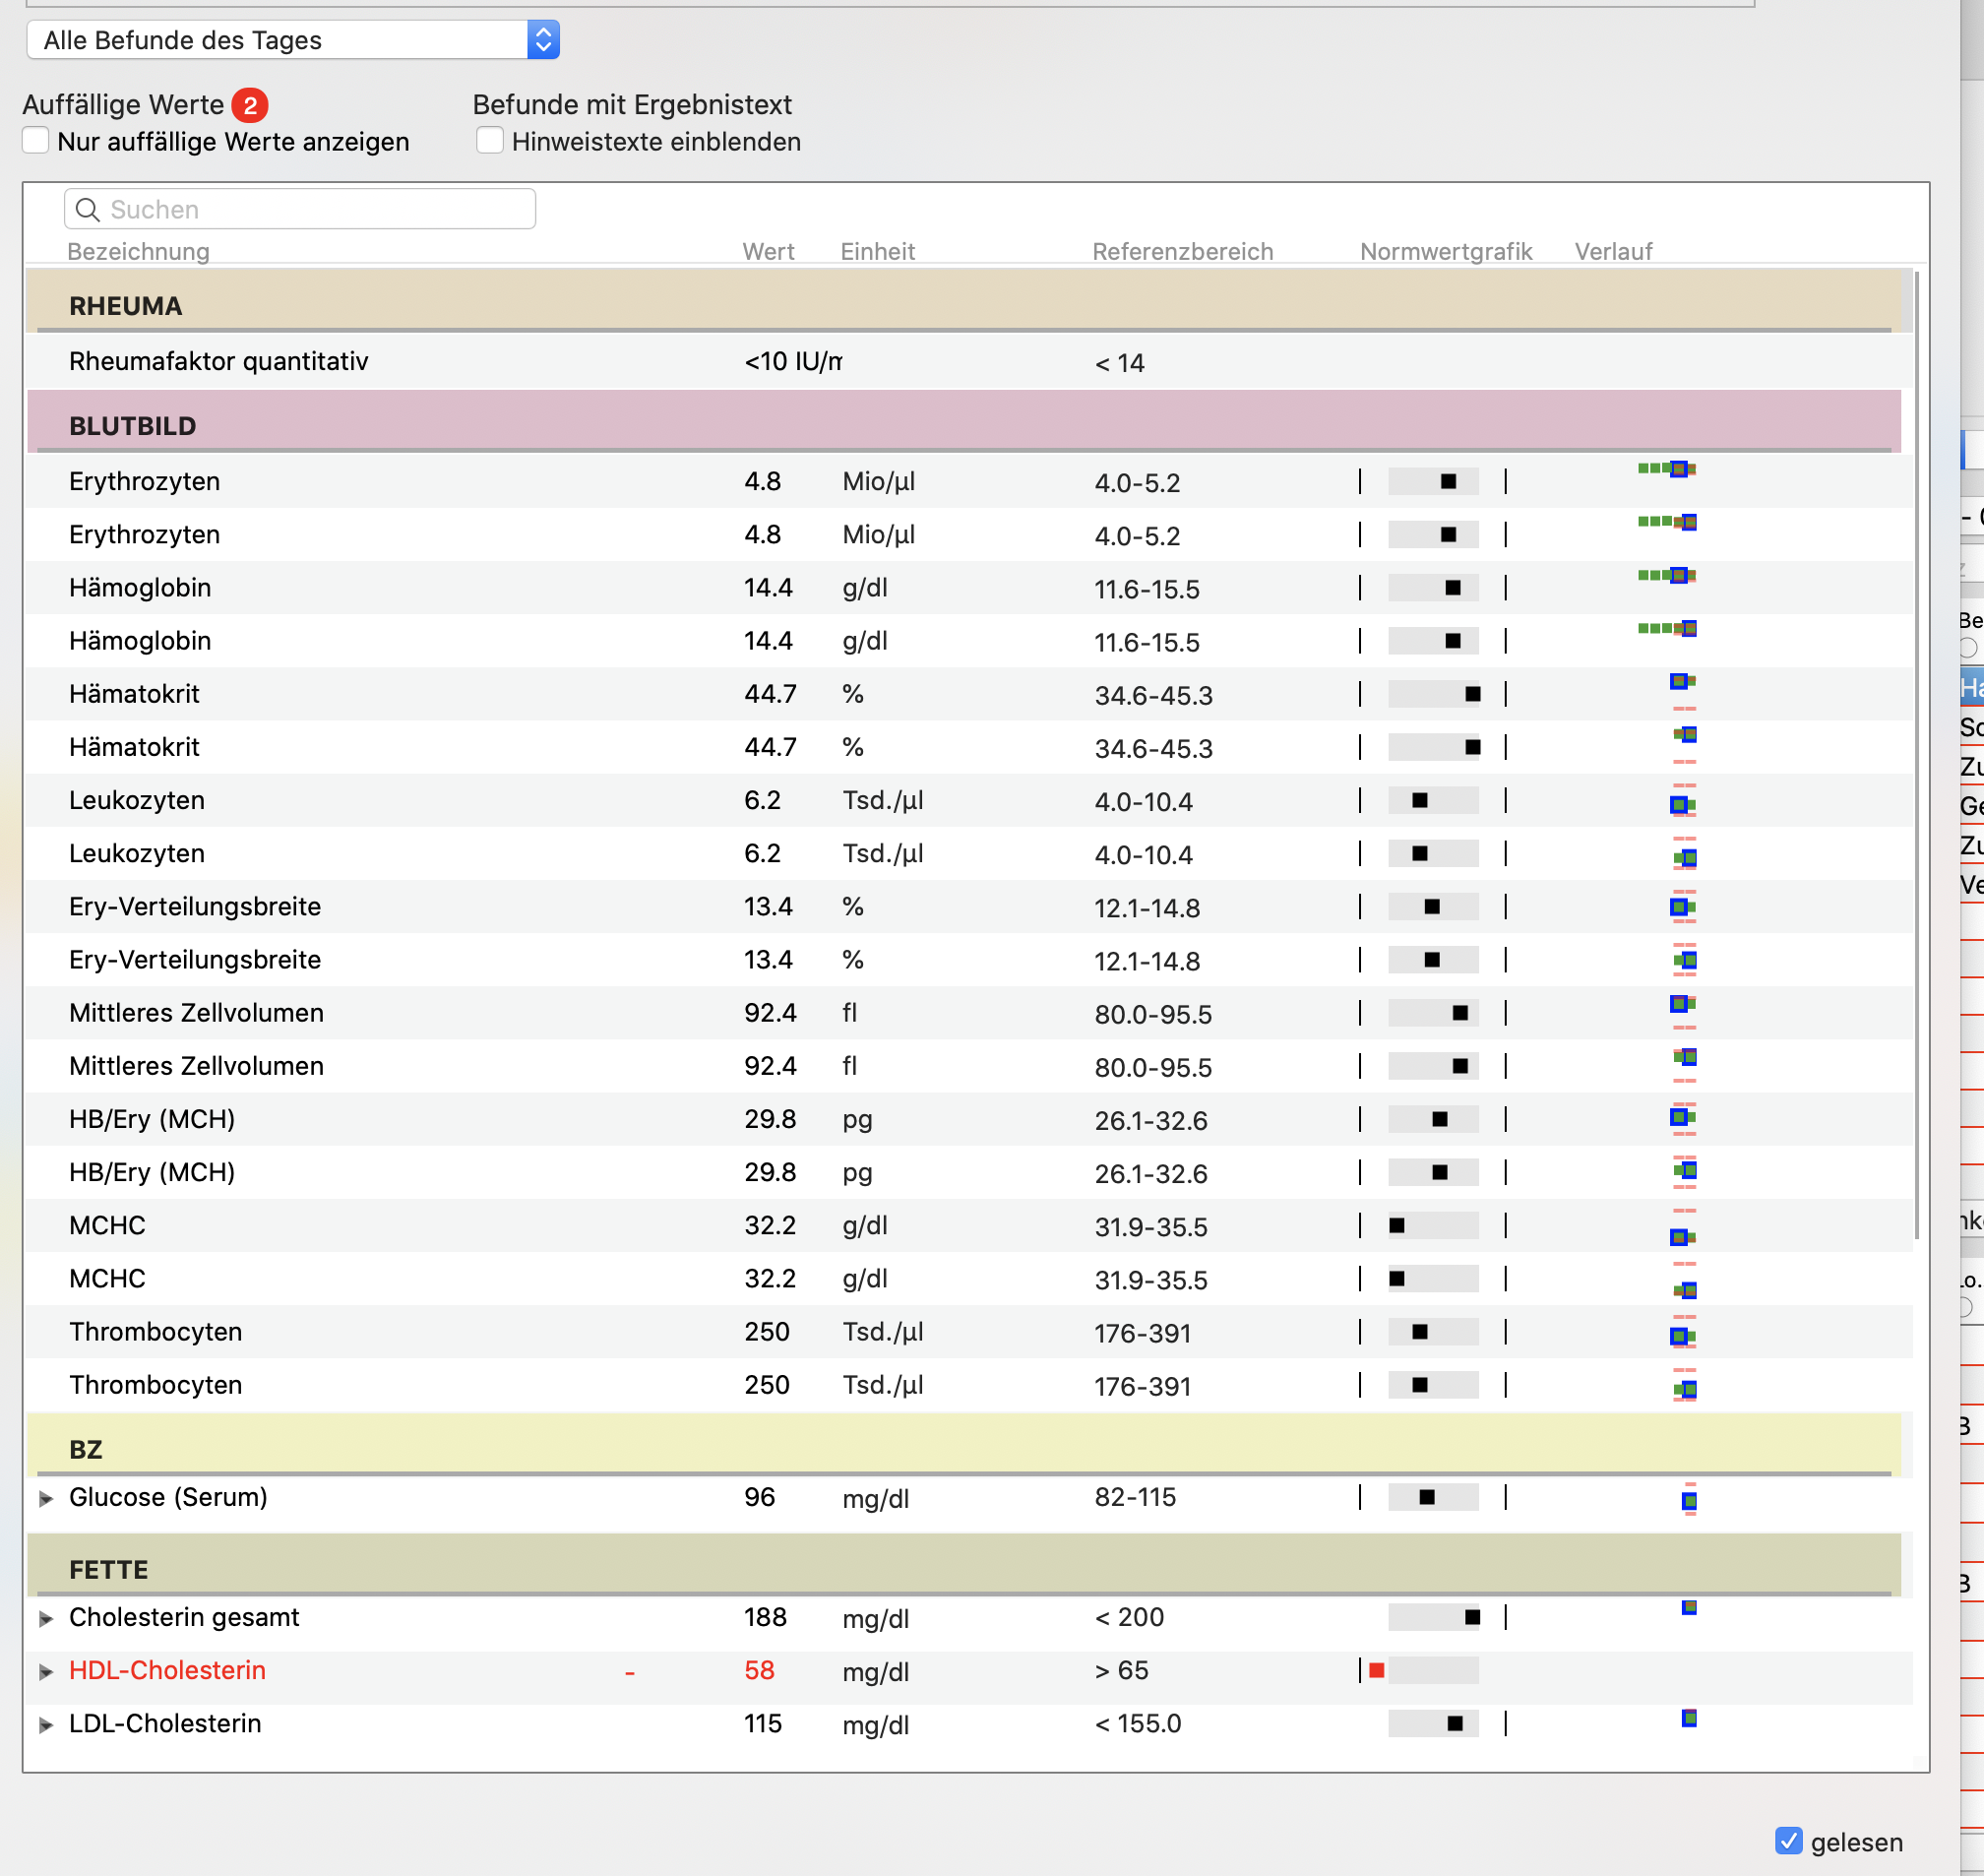Select the FETTE group header
The height and width of the screenshot is (1876, 1984).
coord(964,1565)
